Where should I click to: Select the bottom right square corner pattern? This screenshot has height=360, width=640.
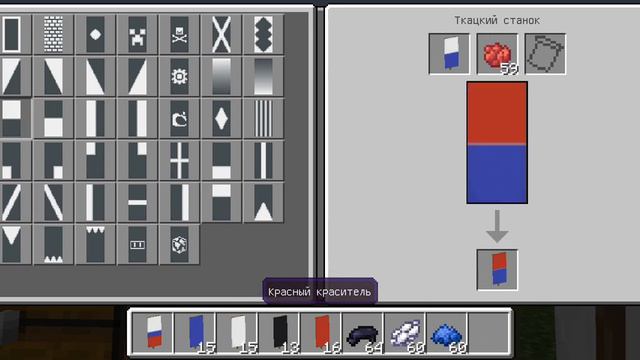pos(53,160)
